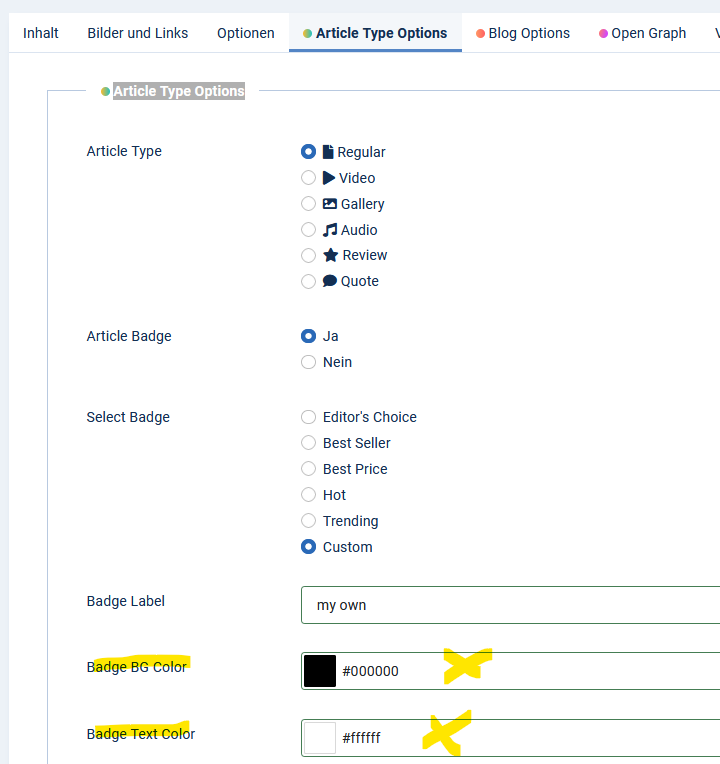Viewport: 720px width, 764px height.
Task: Open the white Badge Text Color swatch
Action: (320, 738)
